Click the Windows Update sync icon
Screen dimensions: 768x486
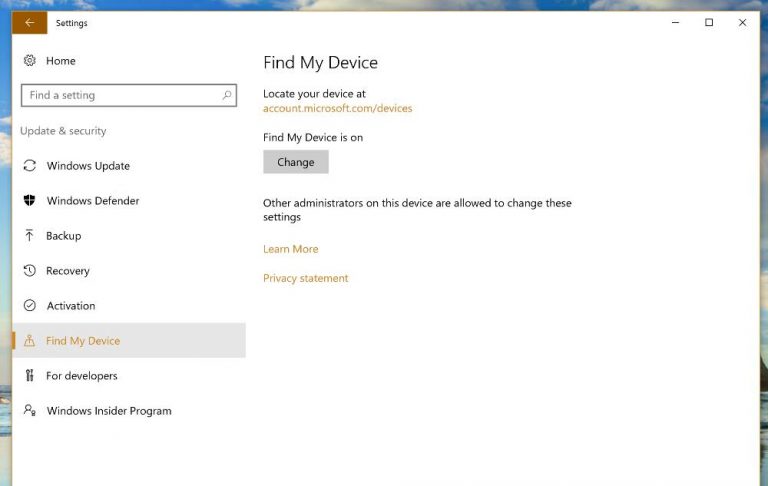pyautogui.click(x=30, y=166)
